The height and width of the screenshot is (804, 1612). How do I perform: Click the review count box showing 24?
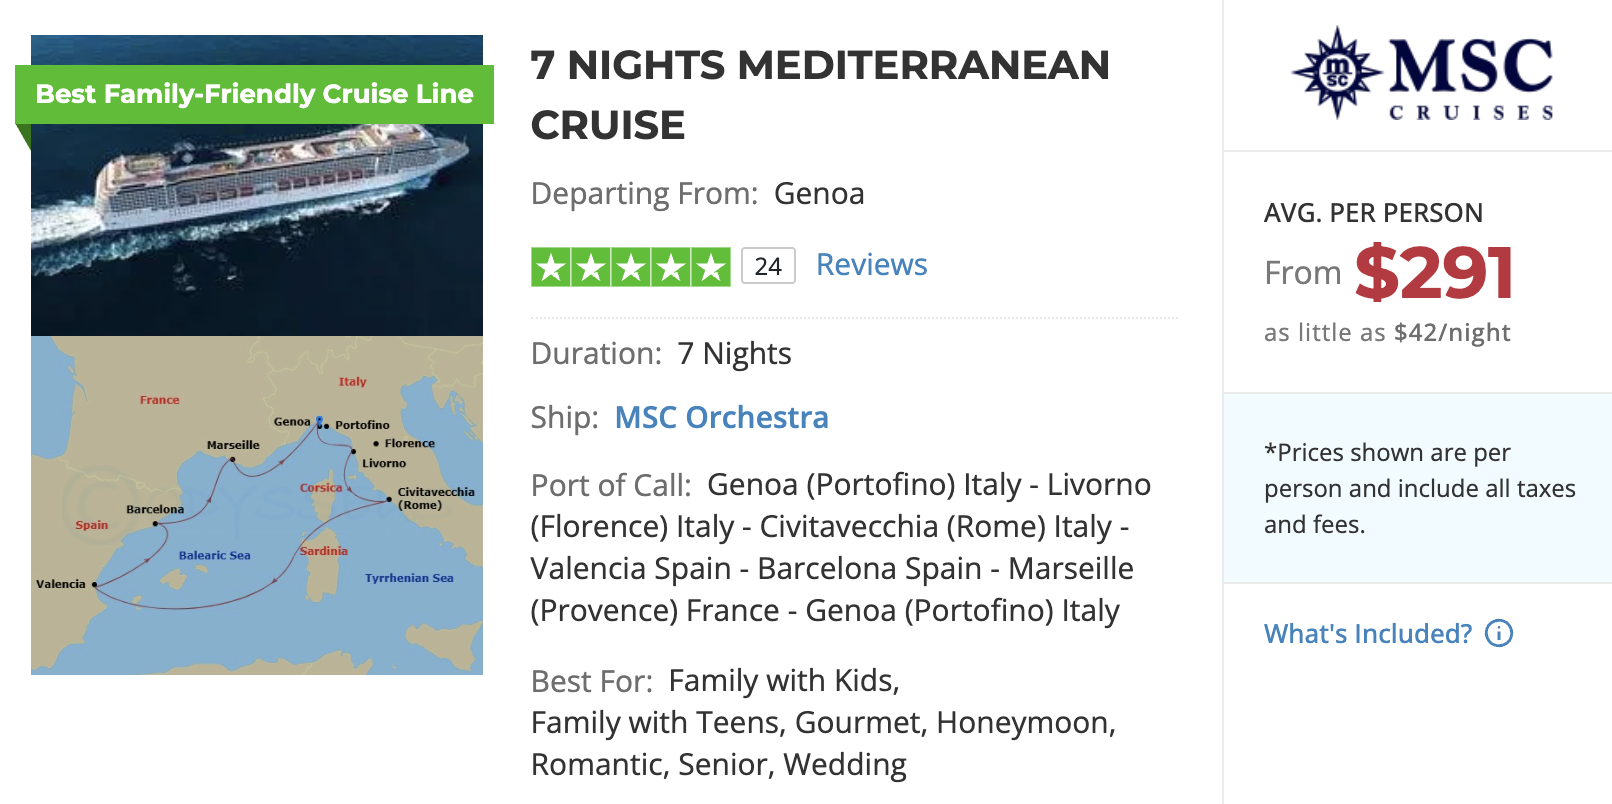pyautogui.click(x=767, y=265)
